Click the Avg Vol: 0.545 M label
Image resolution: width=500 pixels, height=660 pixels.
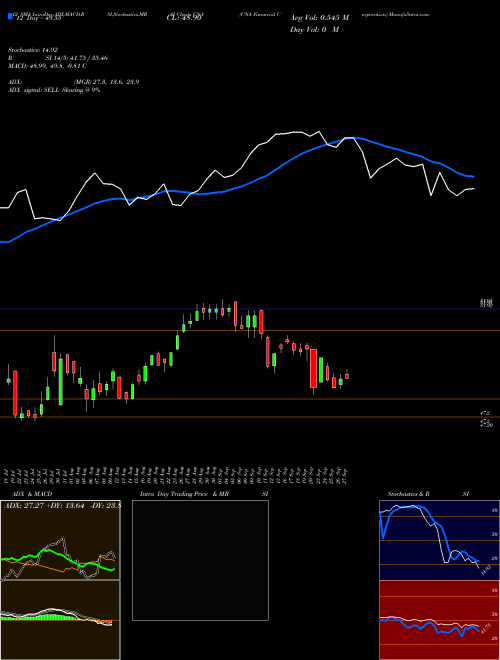click(319, 18)
